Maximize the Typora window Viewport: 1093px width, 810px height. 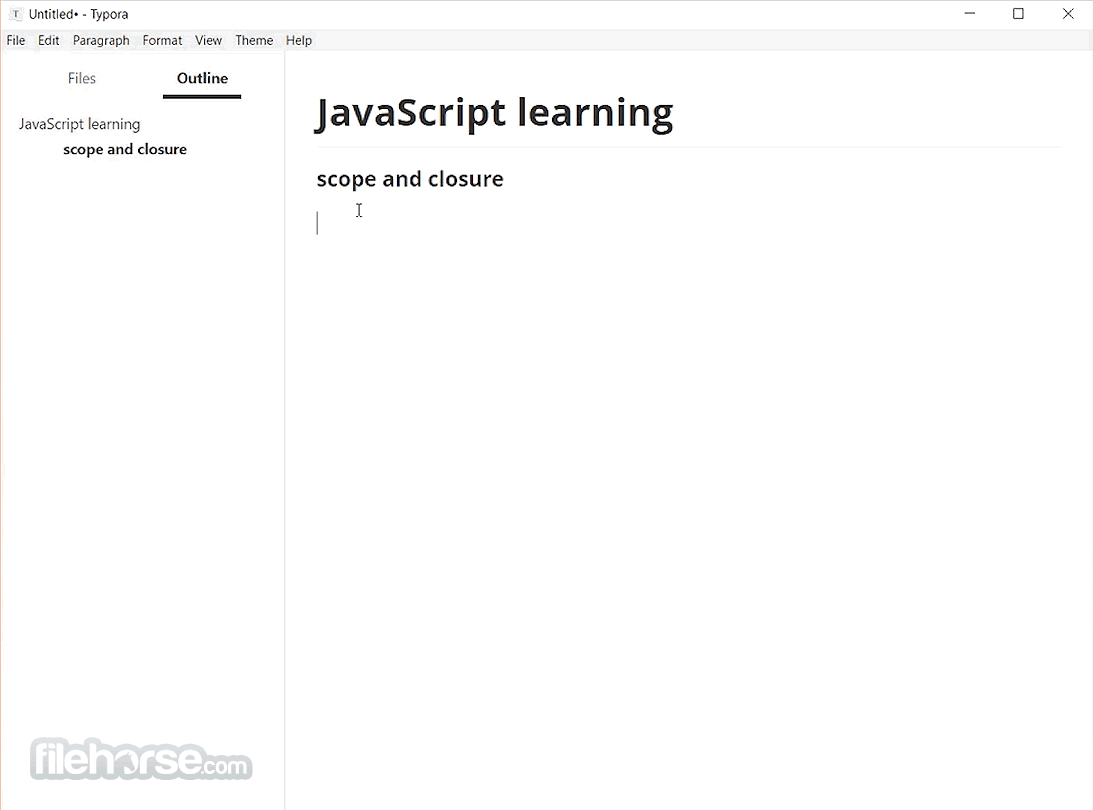click(1018, 14)
